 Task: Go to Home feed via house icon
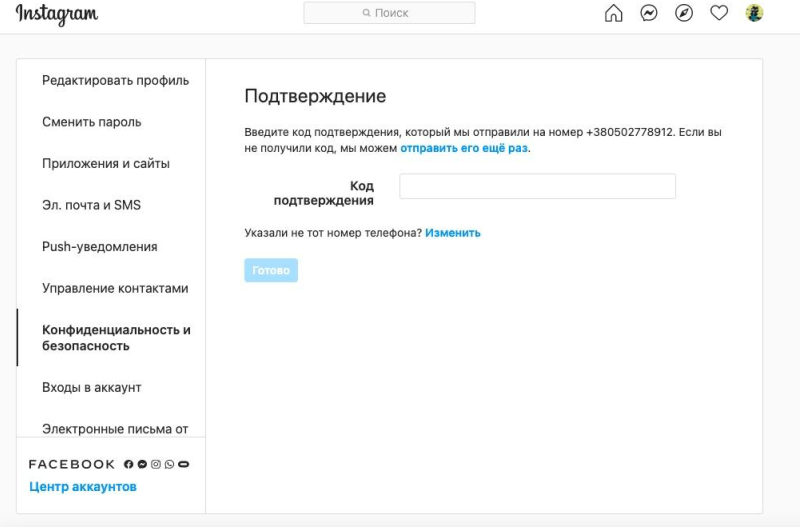click(x=613, y=13)
